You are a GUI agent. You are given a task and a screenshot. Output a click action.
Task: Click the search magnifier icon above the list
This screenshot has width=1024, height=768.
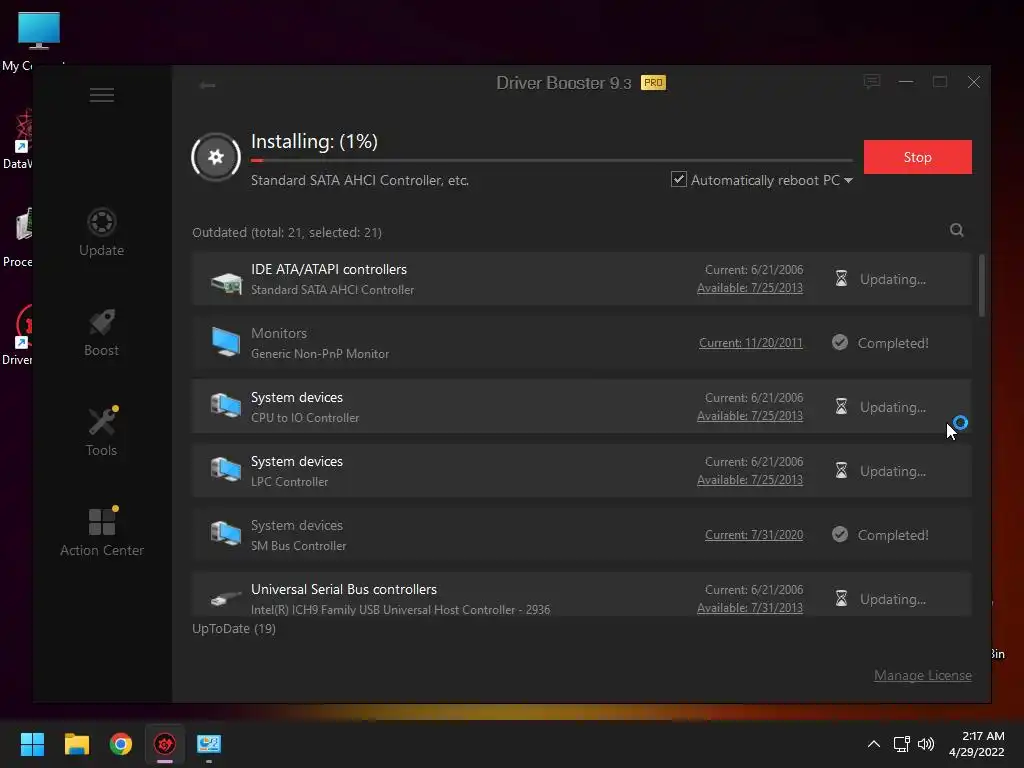click(x=957, y=230)
